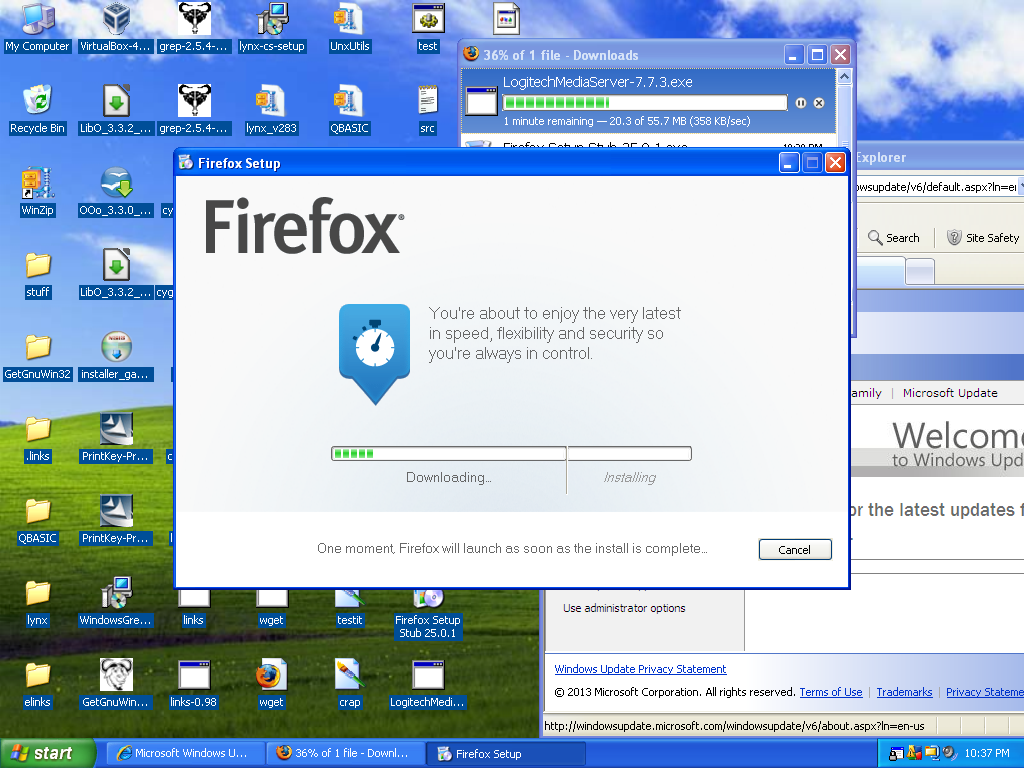Select the links-0.98 desktop icon
Screen dimensions: 1024x768
point(193,684)
